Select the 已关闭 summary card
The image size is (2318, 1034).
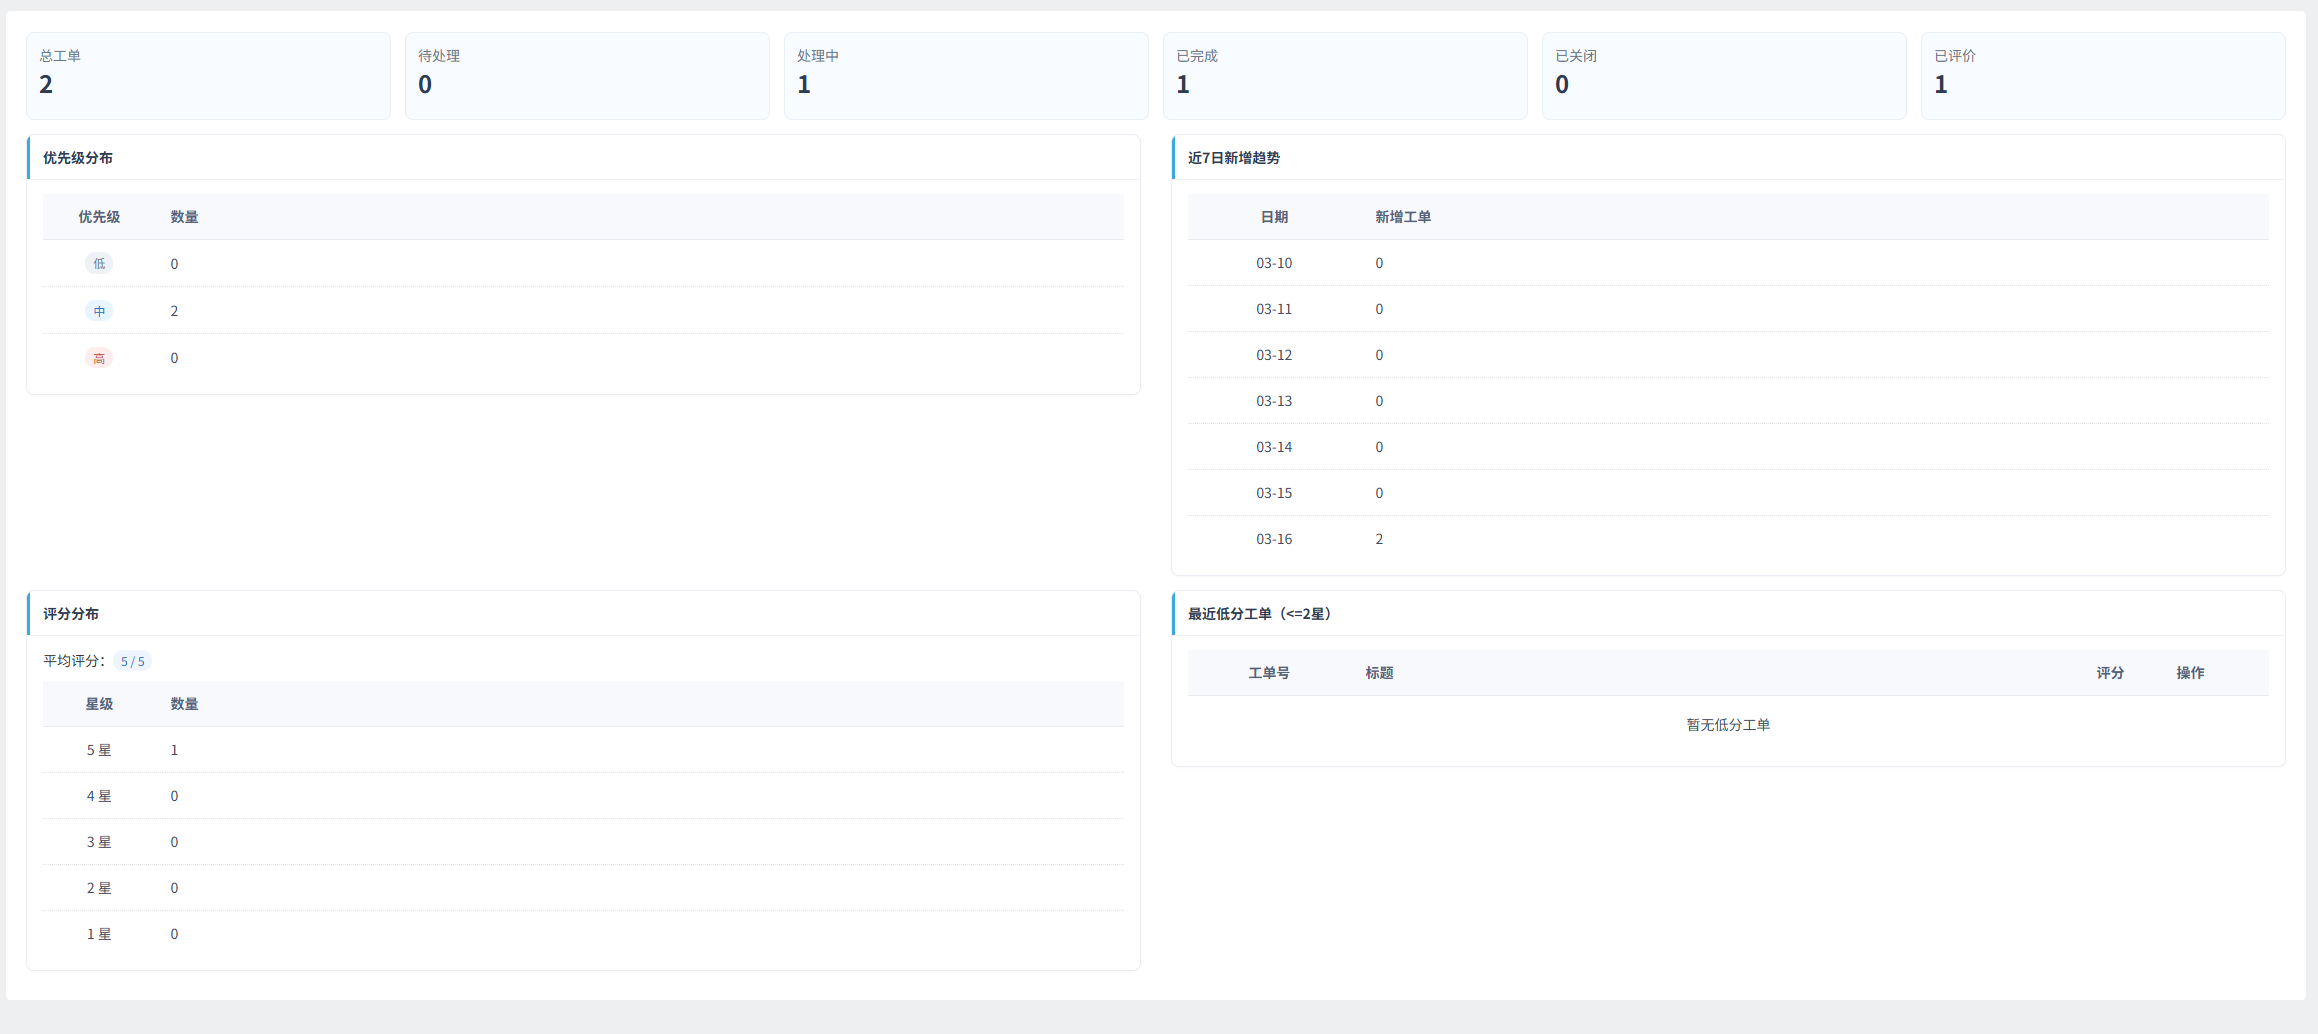click(1724, 76)
